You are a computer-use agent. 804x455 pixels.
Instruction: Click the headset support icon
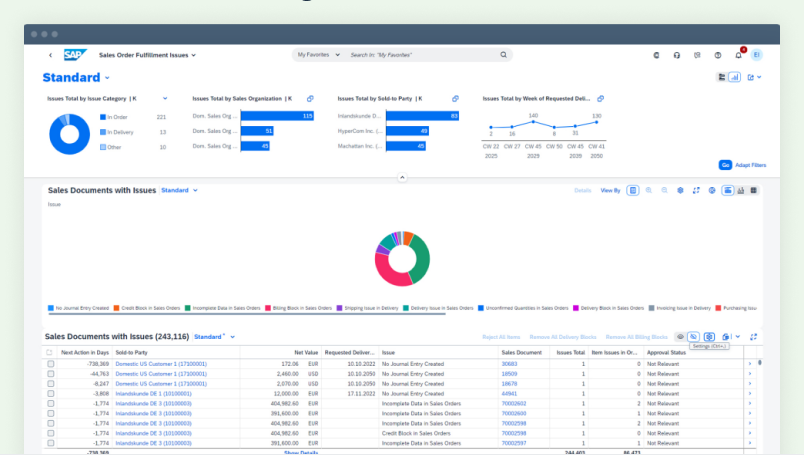677,55
